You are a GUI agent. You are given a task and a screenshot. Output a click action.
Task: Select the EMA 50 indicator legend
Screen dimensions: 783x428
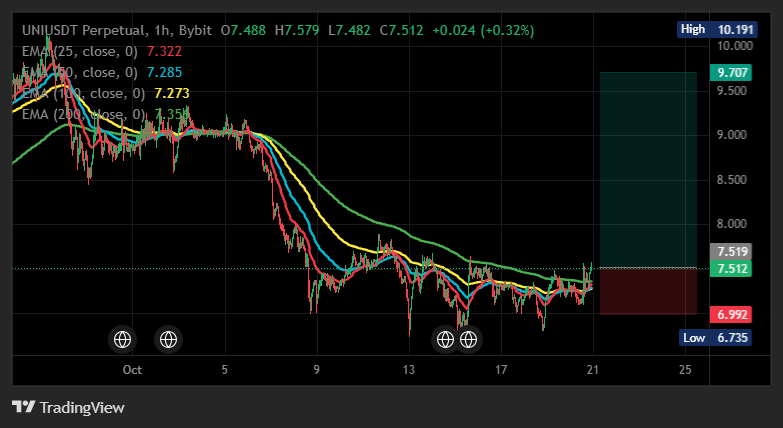point(102,72)
